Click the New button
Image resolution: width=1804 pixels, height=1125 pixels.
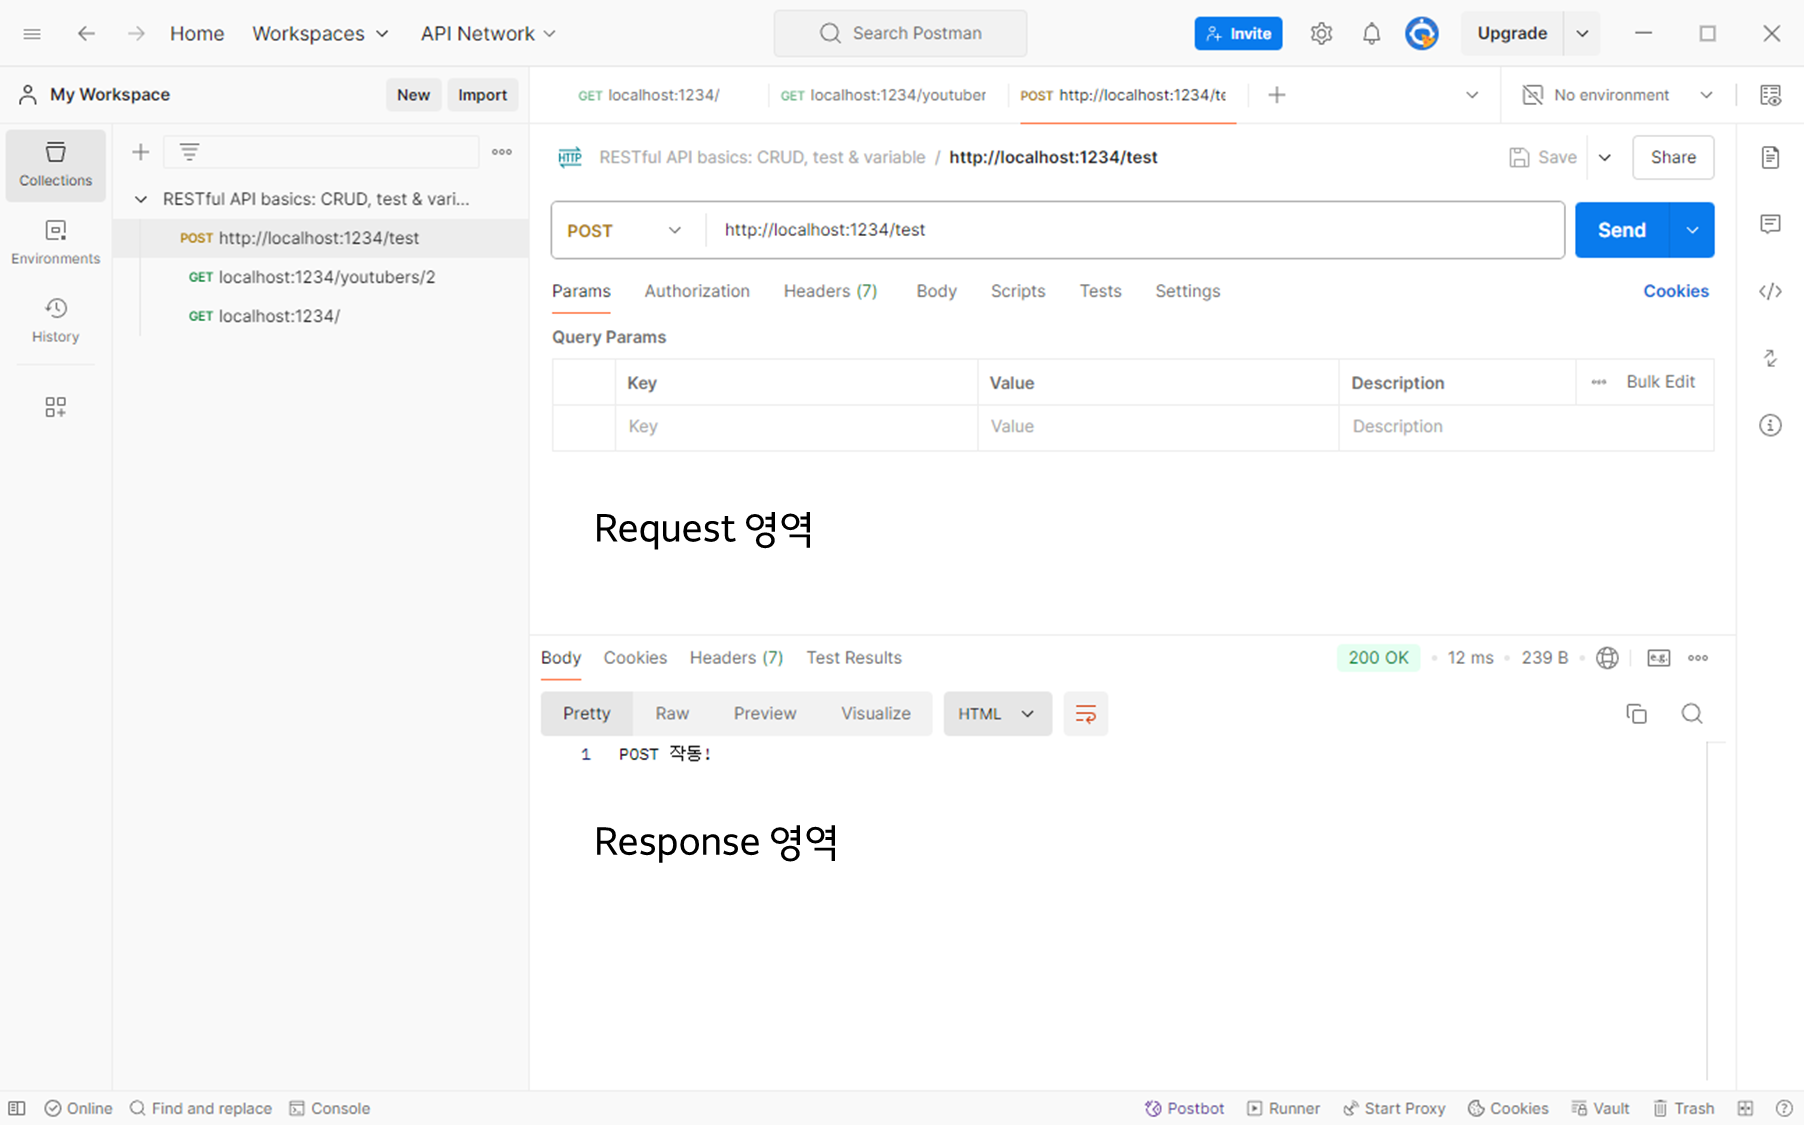click(x=413, y=95)
